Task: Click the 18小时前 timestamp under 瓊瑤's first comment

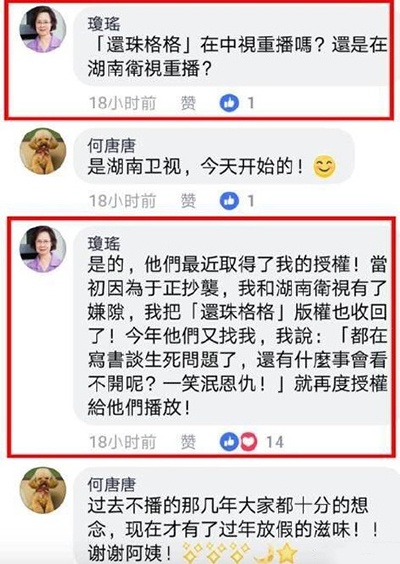Action: click(x=122, y=103)
